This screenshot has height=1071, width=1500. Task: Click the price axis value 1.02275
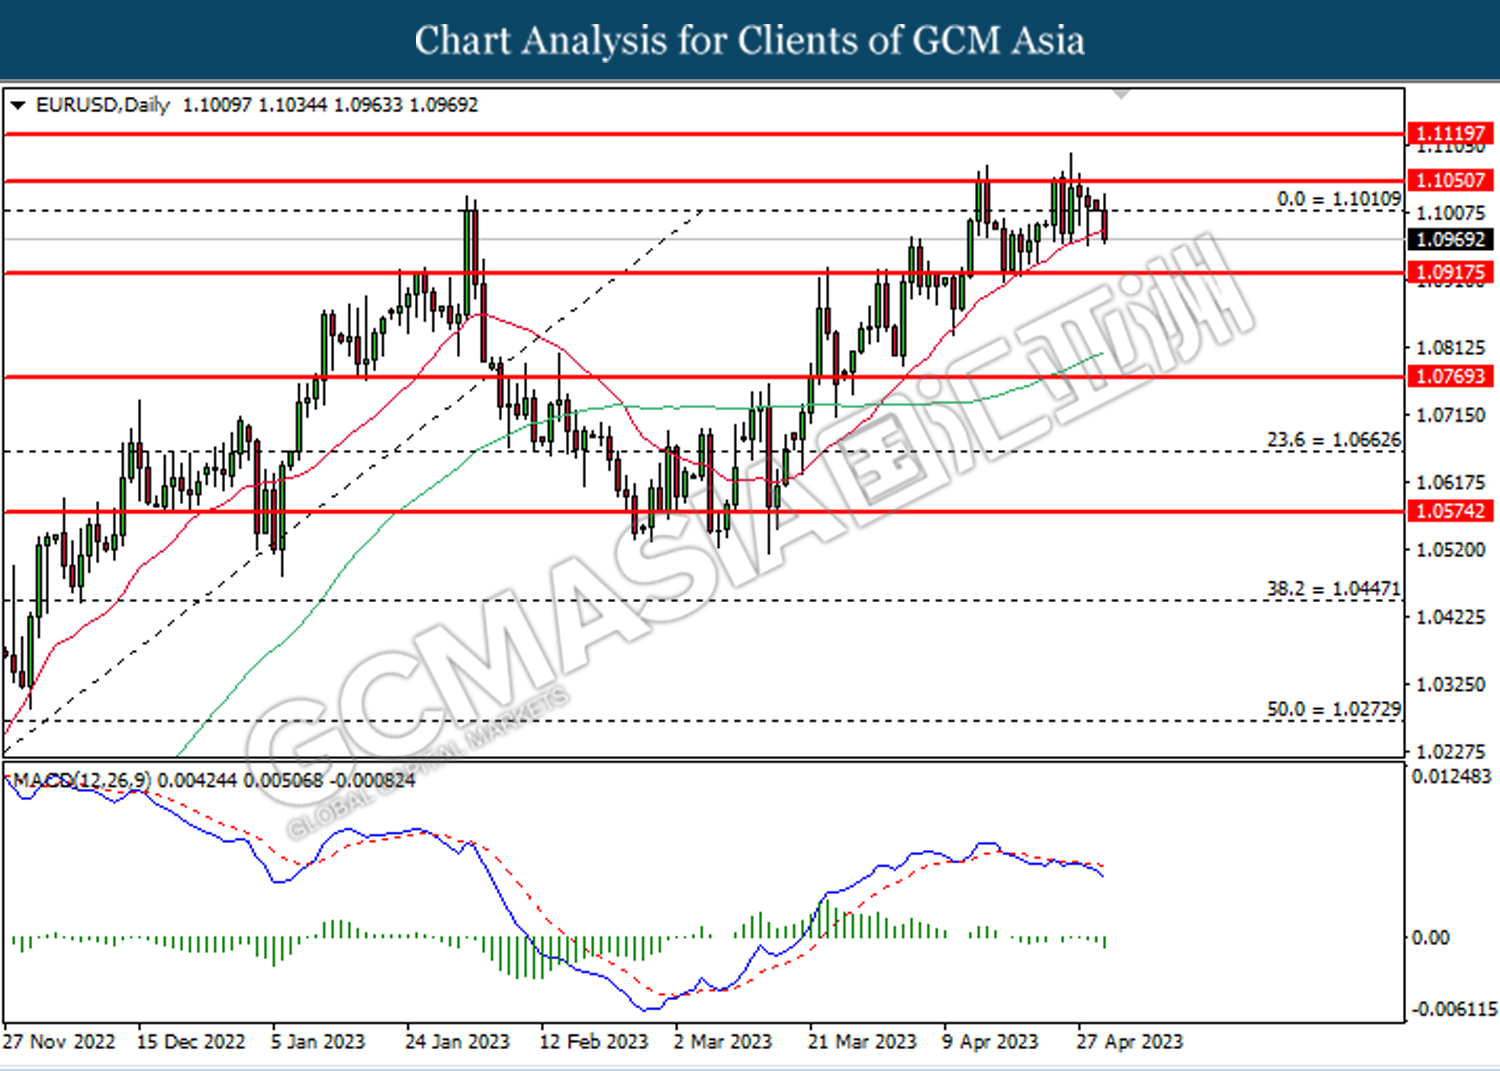click(1451, 751)
